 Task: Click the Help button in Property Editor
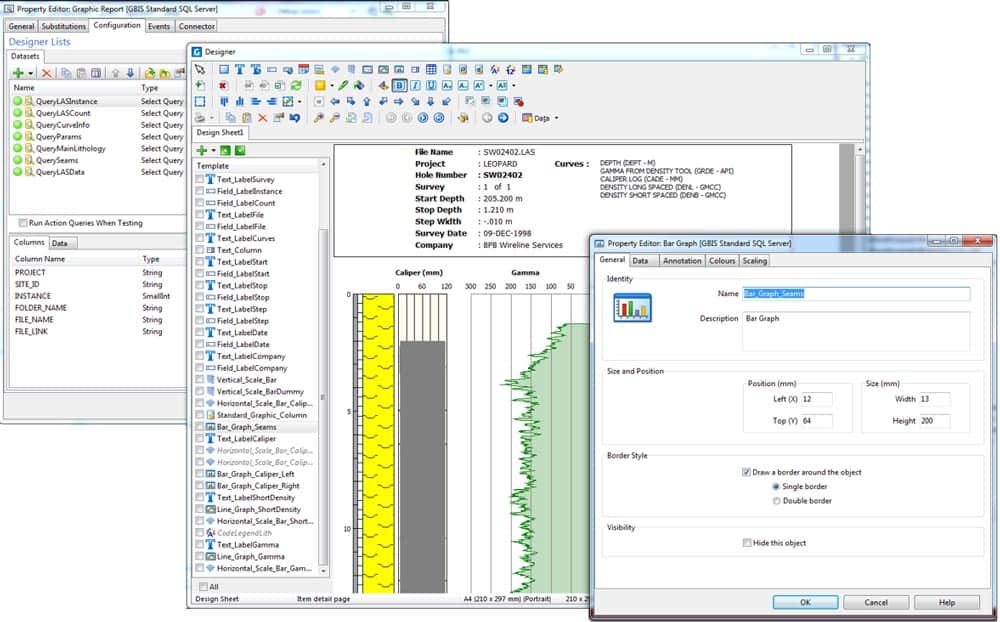[946, 602]
